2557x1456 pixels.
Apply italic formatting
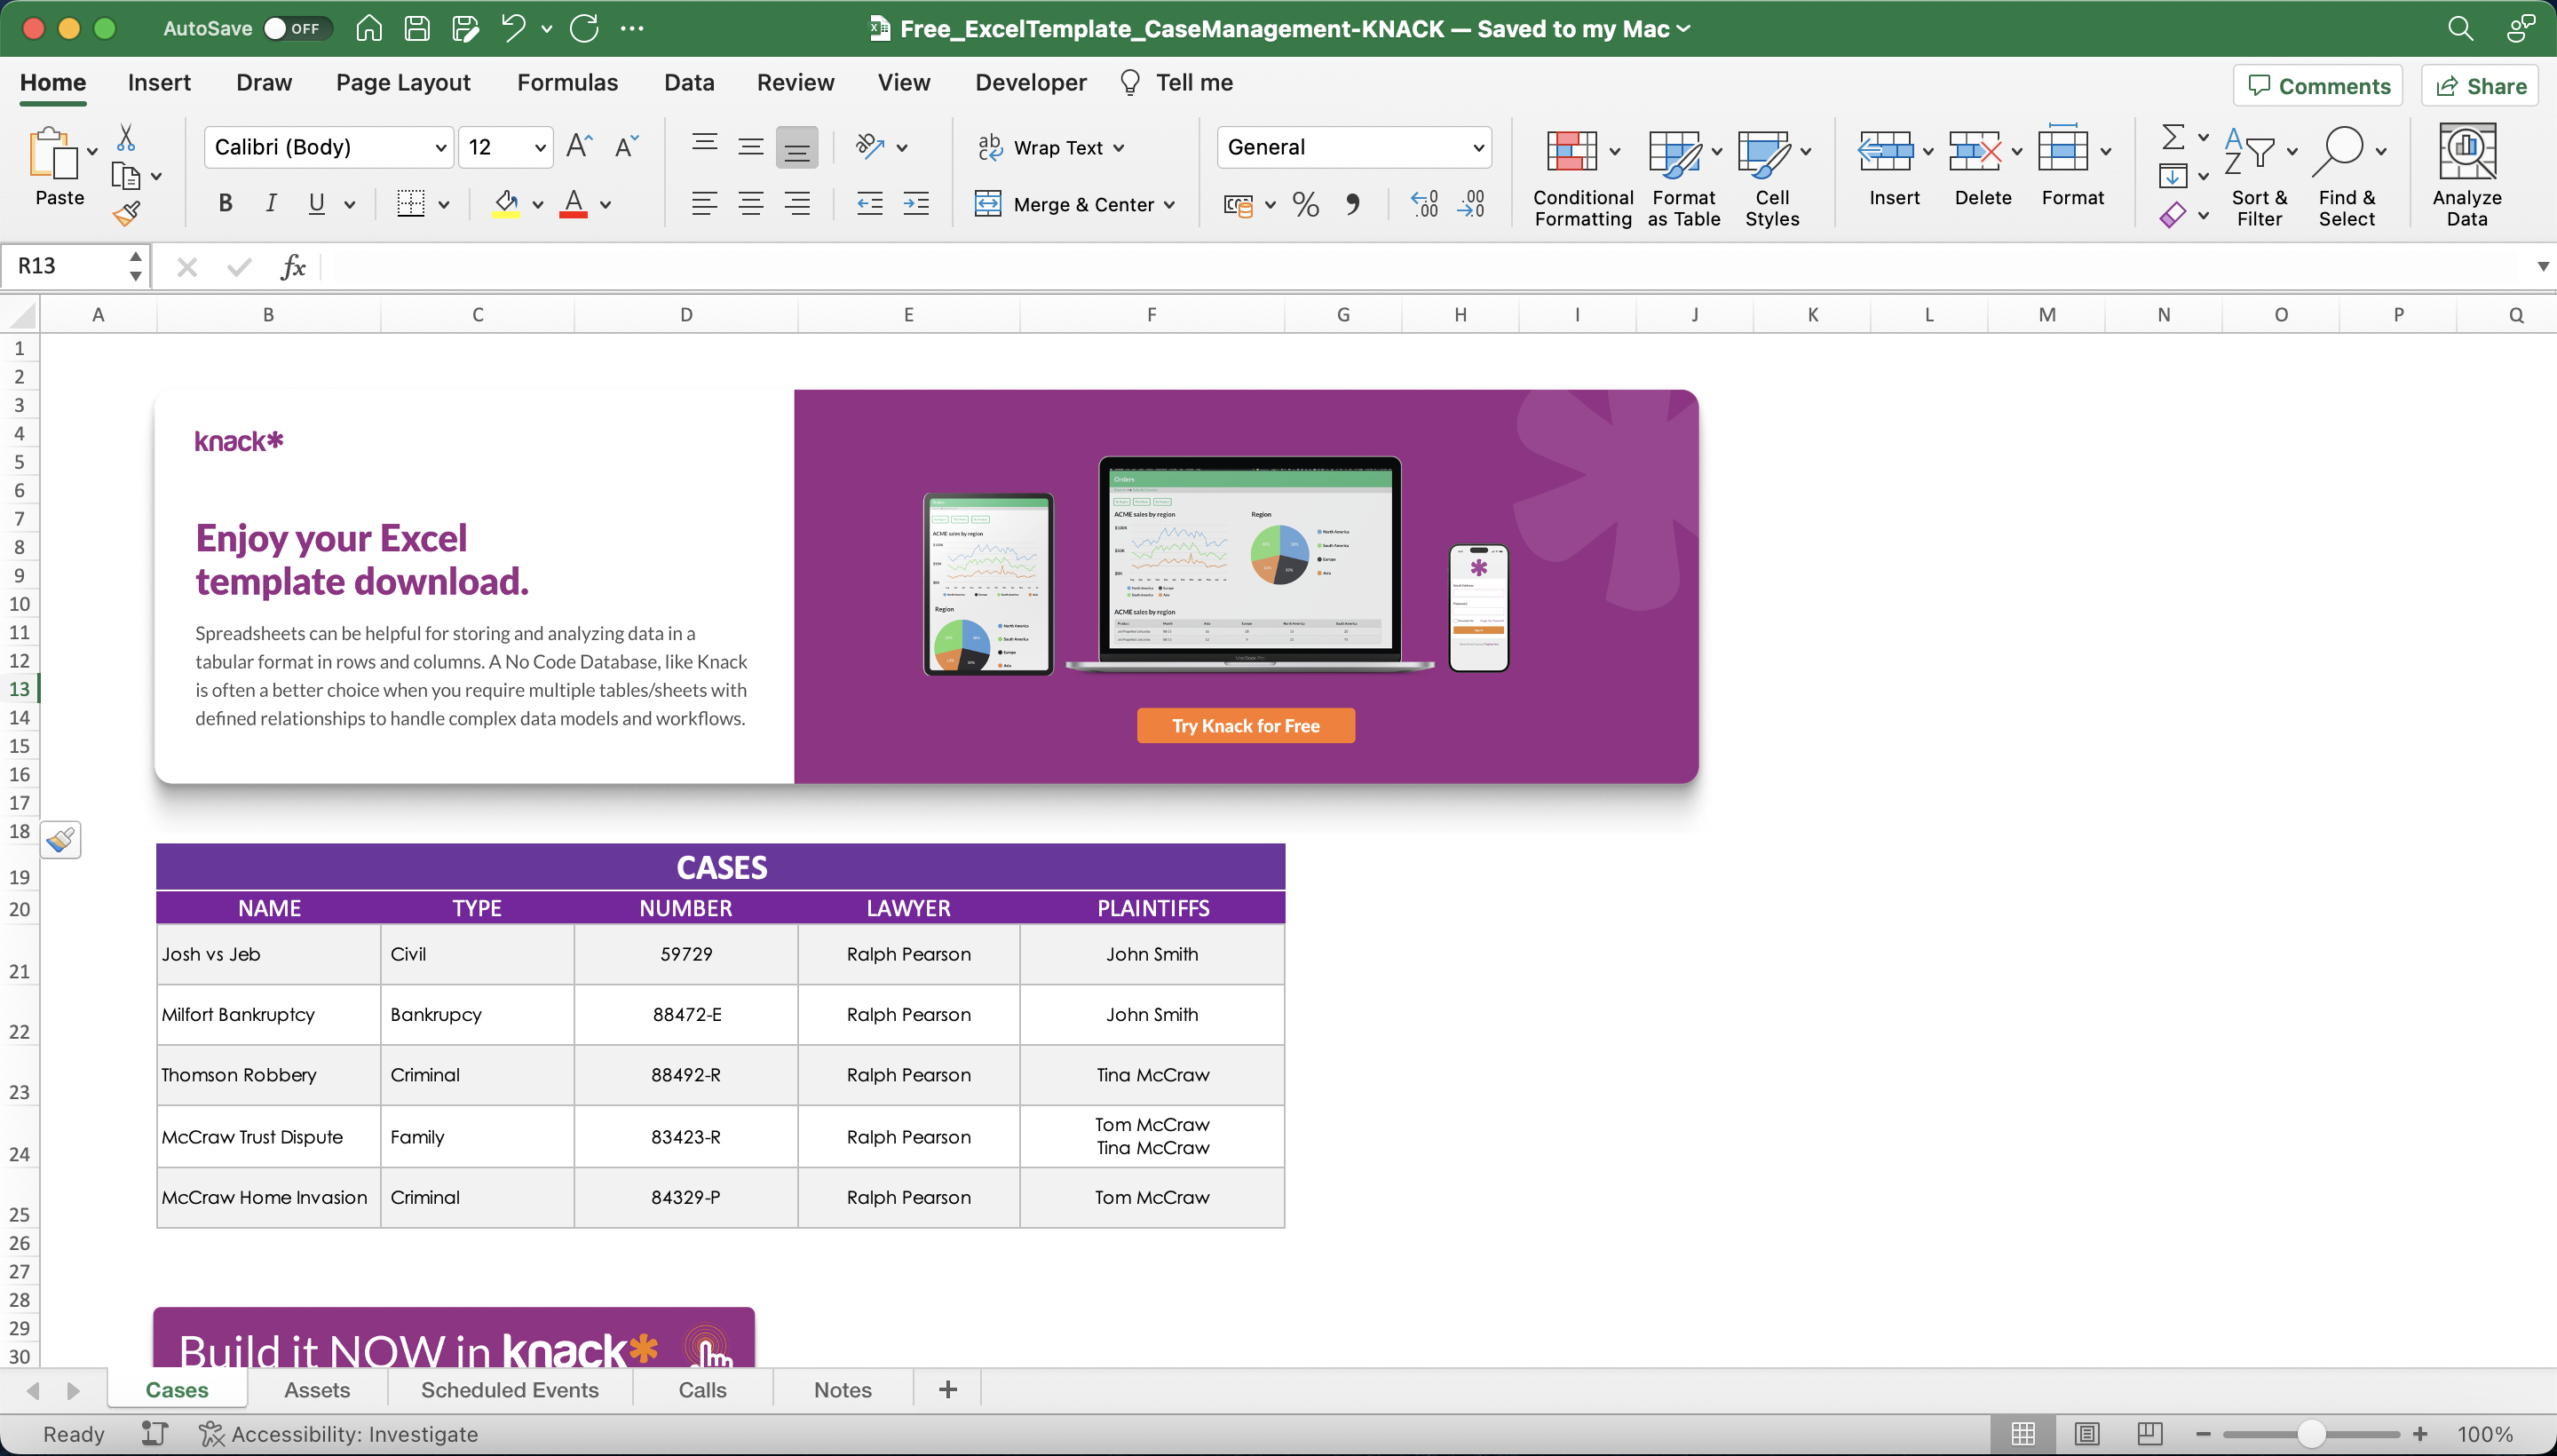click(270, 203)
